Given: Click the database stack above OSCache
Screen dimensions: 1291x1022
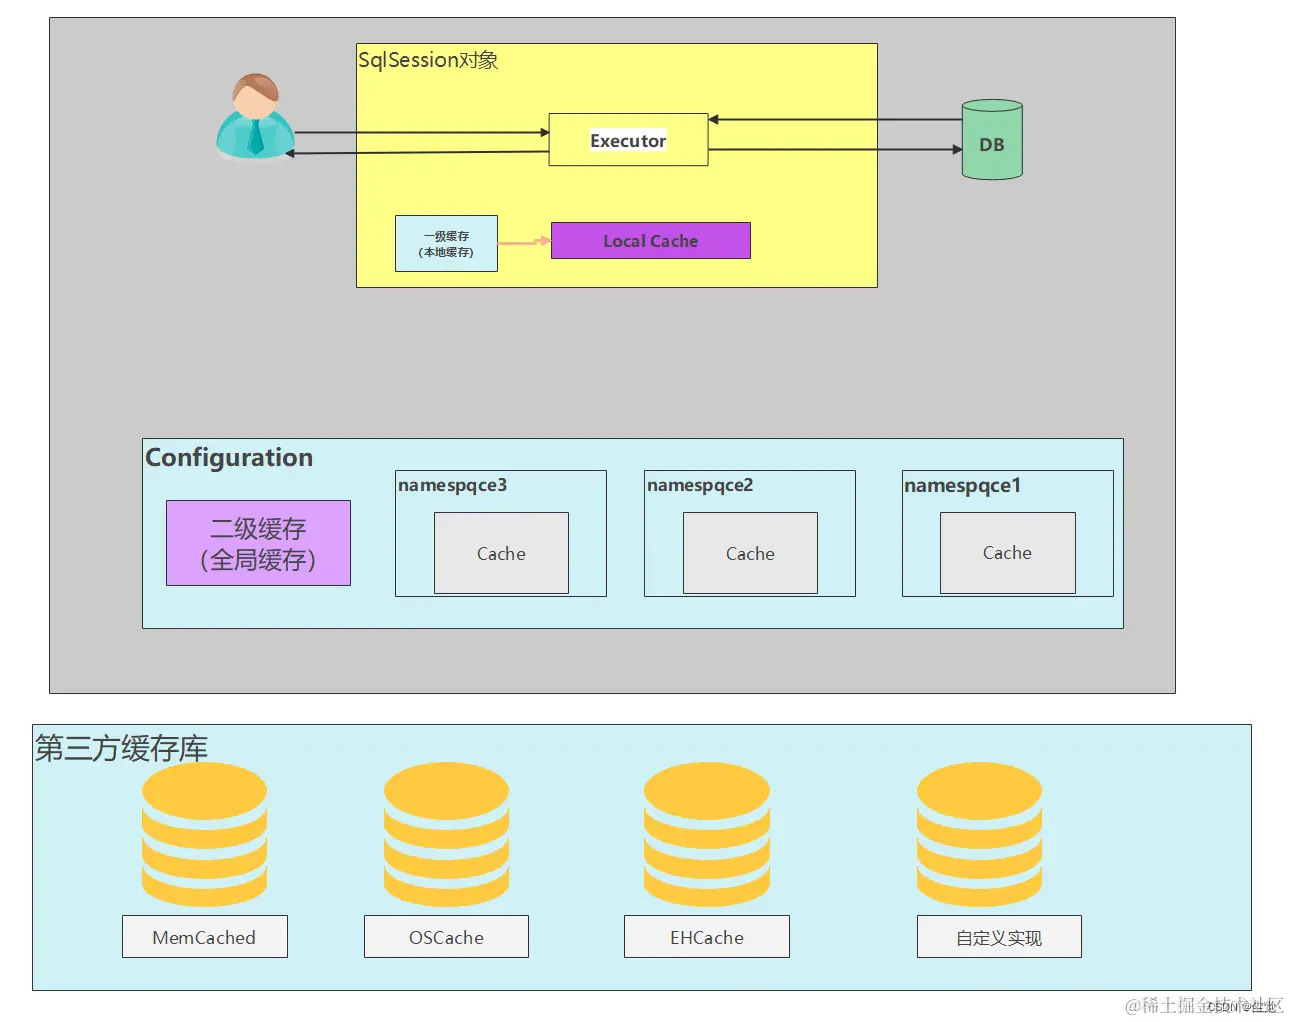Looking at the screenshot, I should tap(446, 835).
